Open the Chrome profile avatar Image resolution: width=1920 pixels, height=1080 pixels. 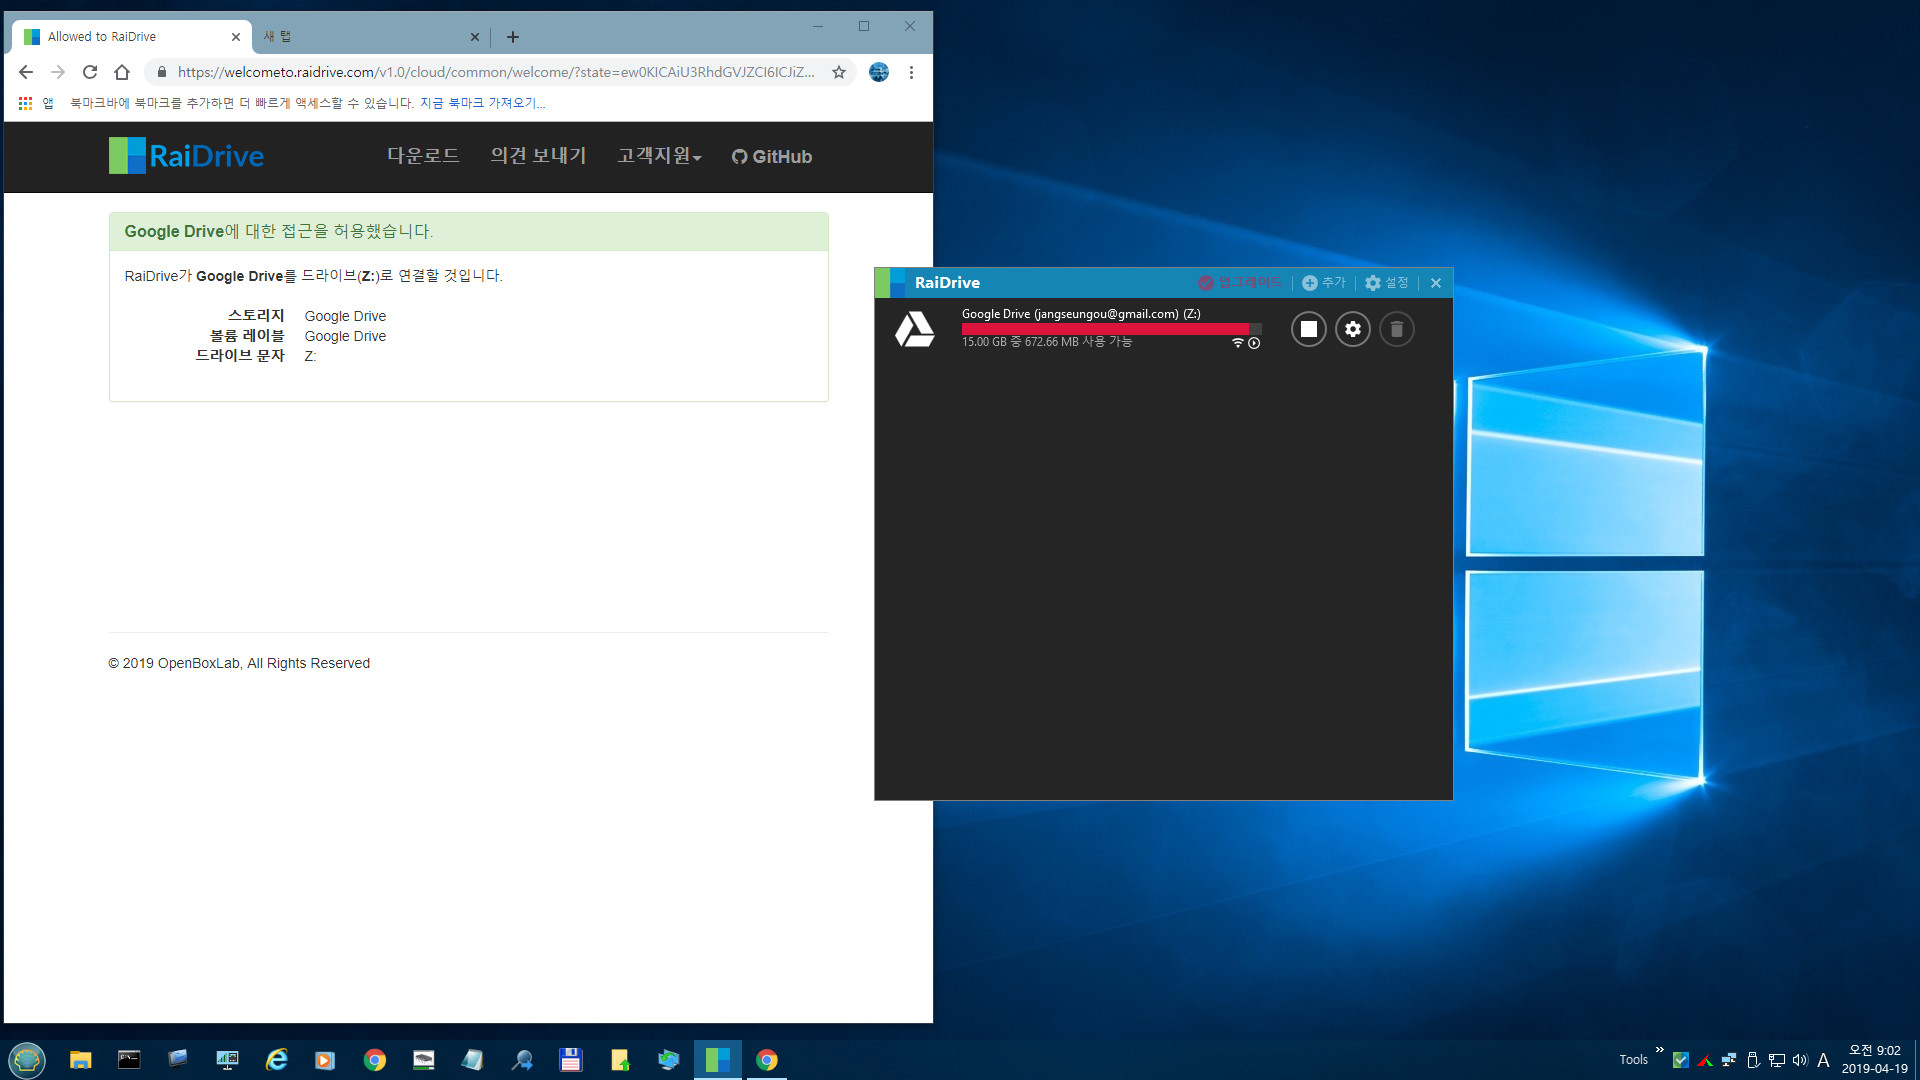point(879,72)
